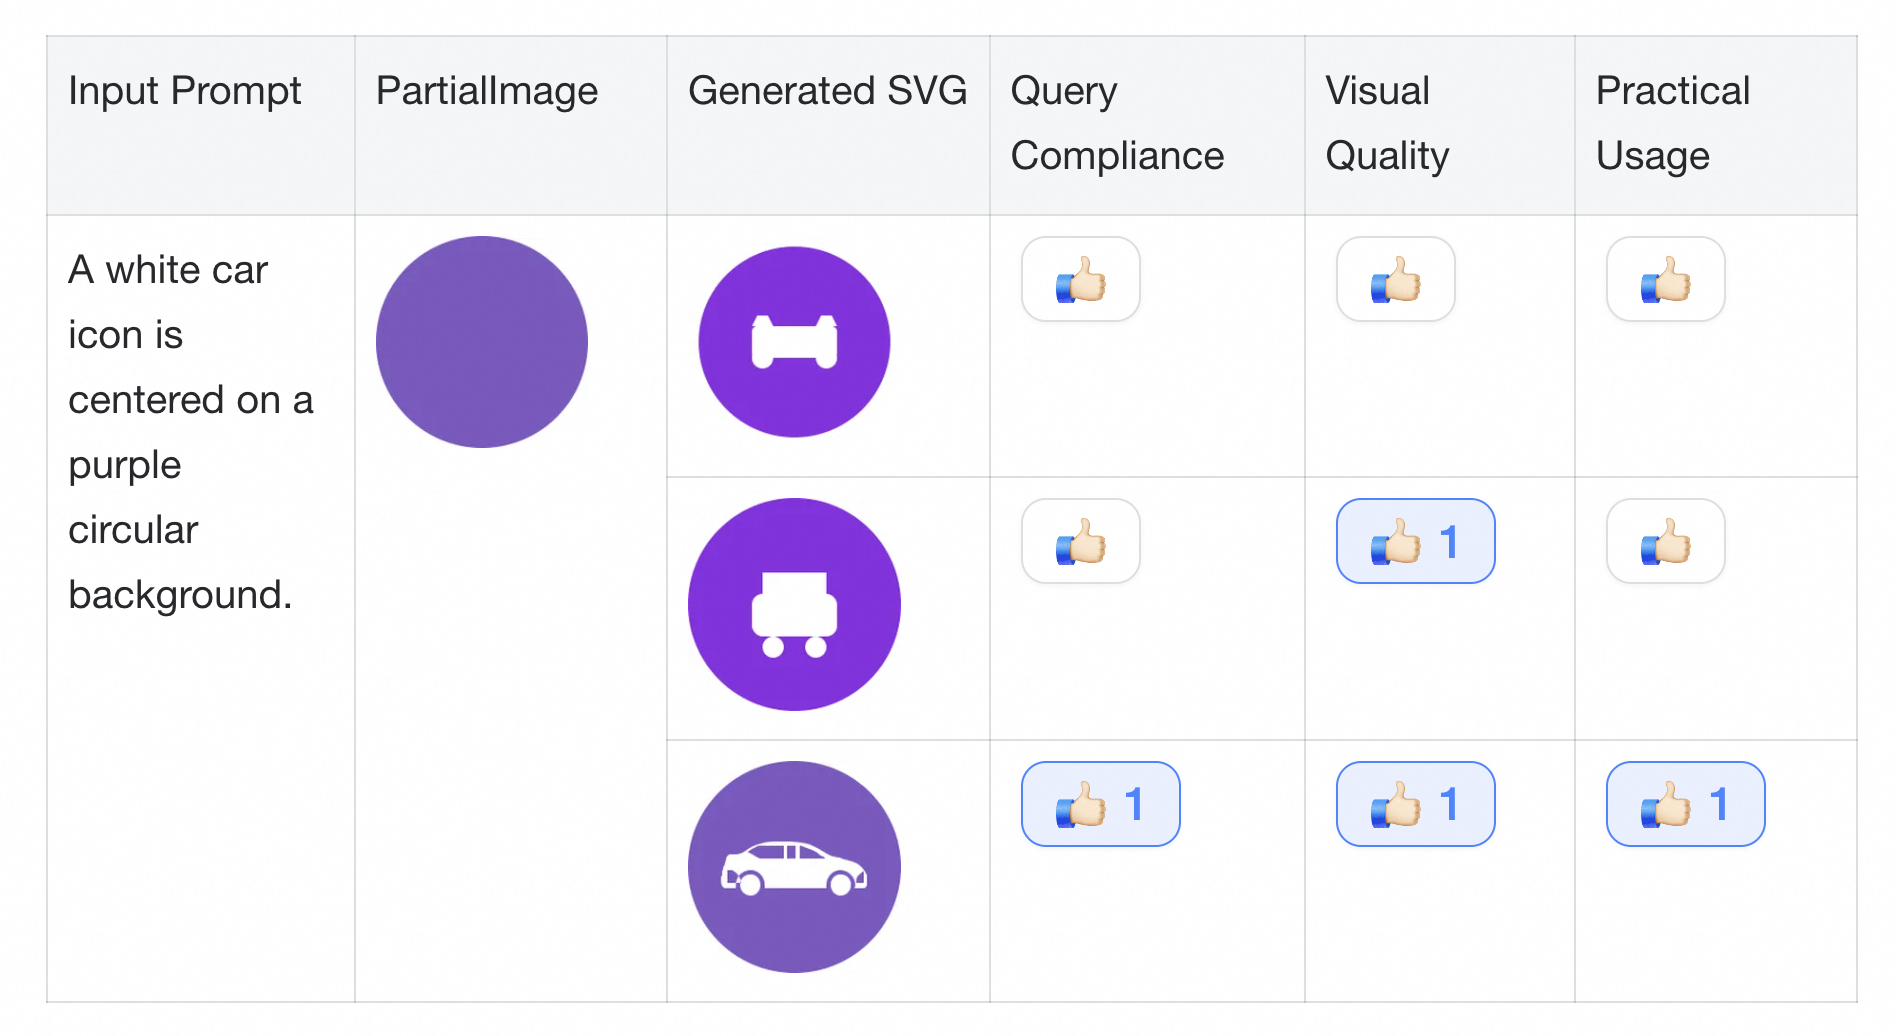Open the second generated SVG with boxy truck icon
The width and height of the screenshot is (1896, 1036).
coord(794,604)
